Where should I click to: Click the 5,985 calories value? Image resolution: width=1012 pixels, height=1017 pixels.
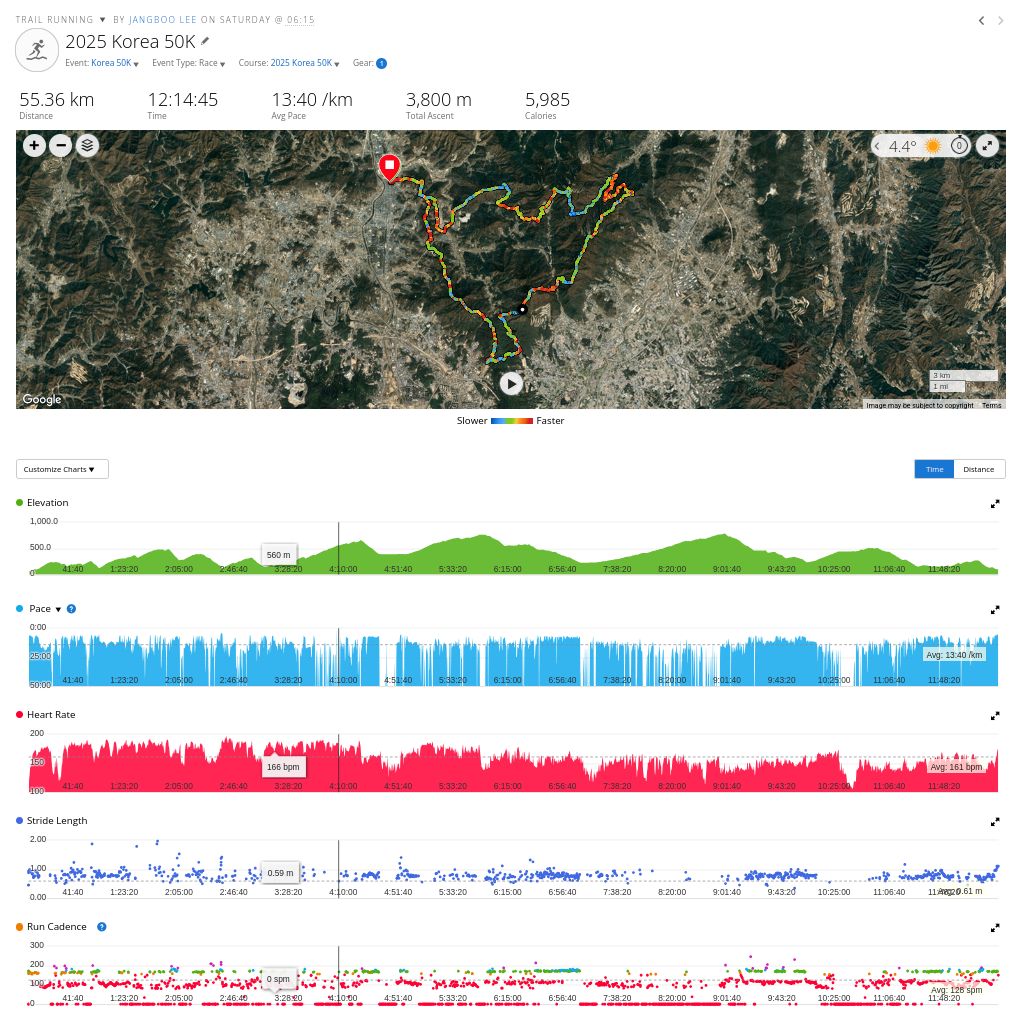click(548, 100)
